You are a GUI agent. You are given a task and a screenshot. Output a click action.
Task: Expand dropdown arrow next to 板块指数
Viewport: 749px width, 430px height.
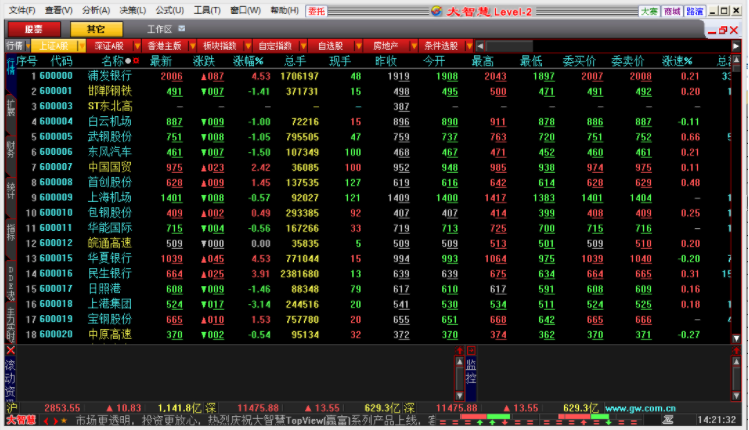click(x=248, y=46)
